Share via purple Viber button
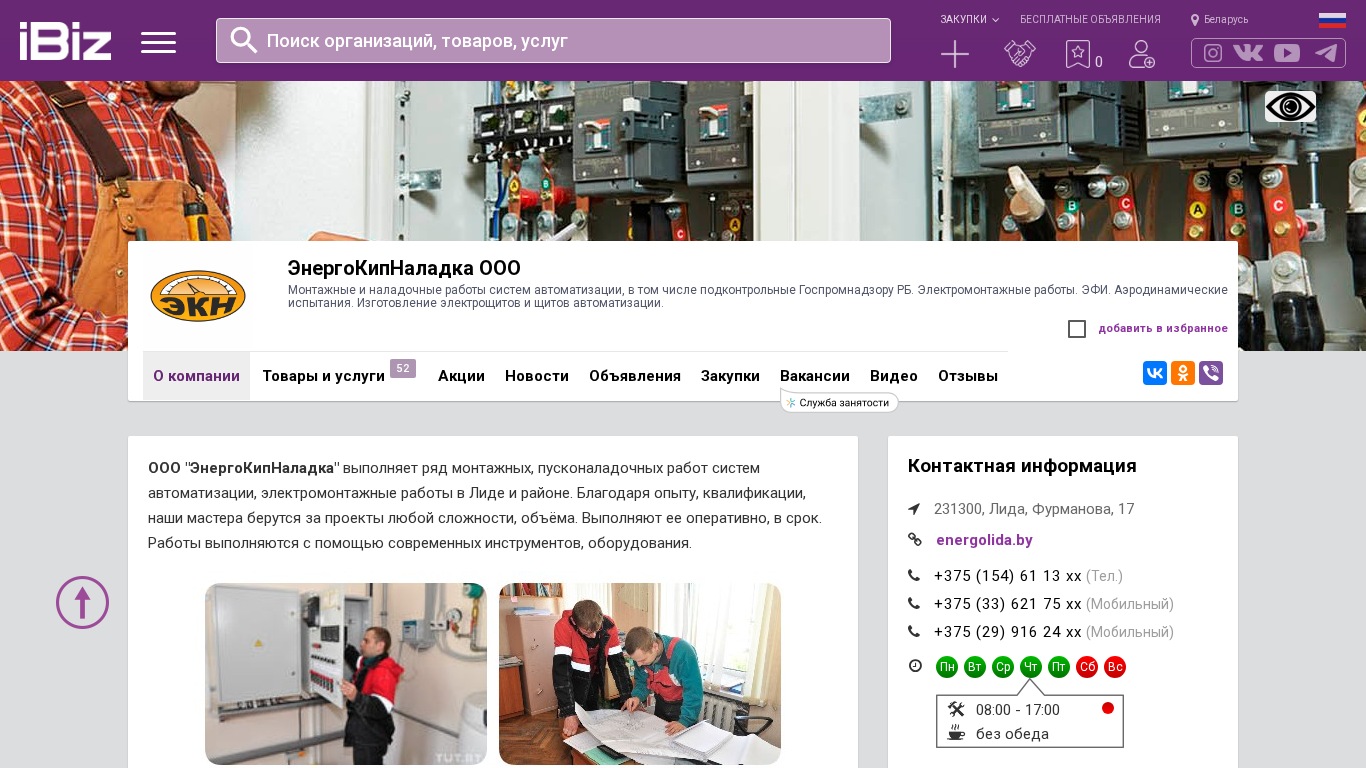The height and width of the screenshot is (768, 1366). tap(1211, 373)
